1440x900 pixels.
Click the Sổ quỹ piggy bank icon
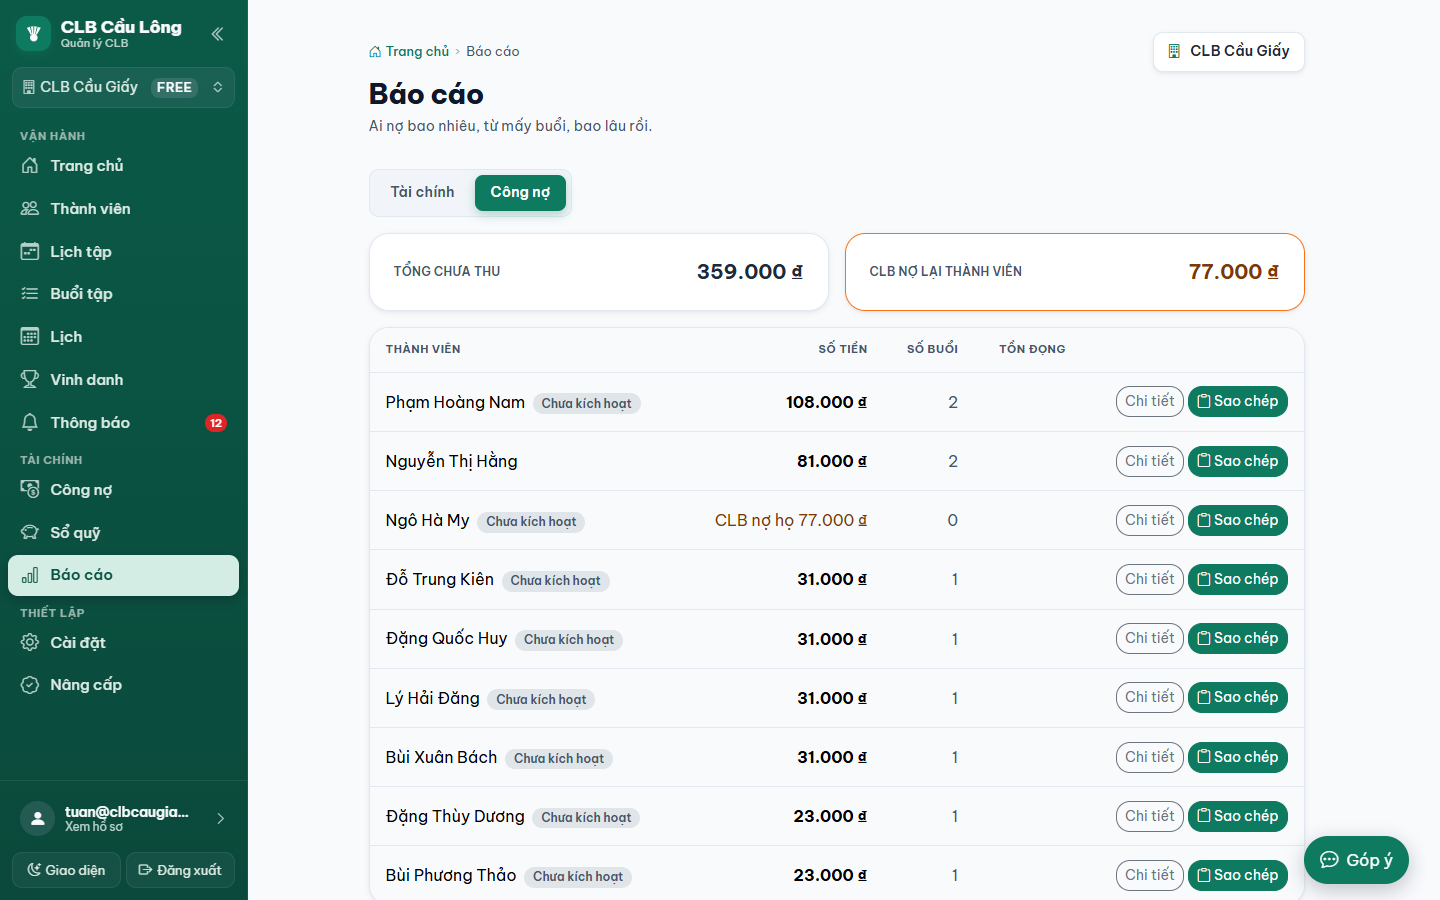(x=30, y=533)
